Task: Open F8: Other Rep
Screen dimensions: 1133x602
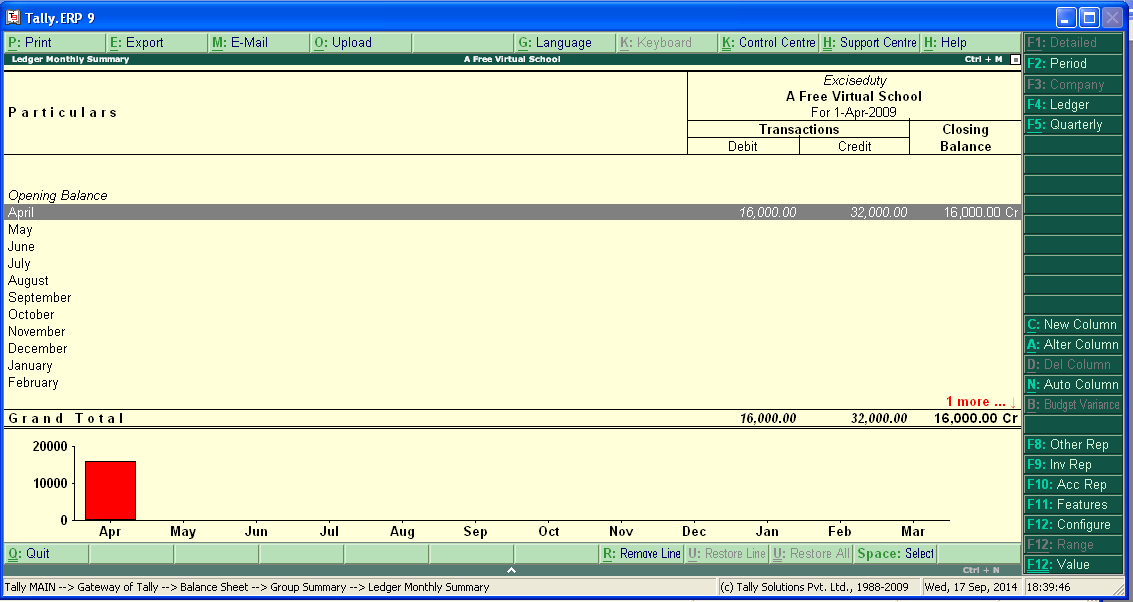Action: pyautogui.click(x=1073, y=444)
